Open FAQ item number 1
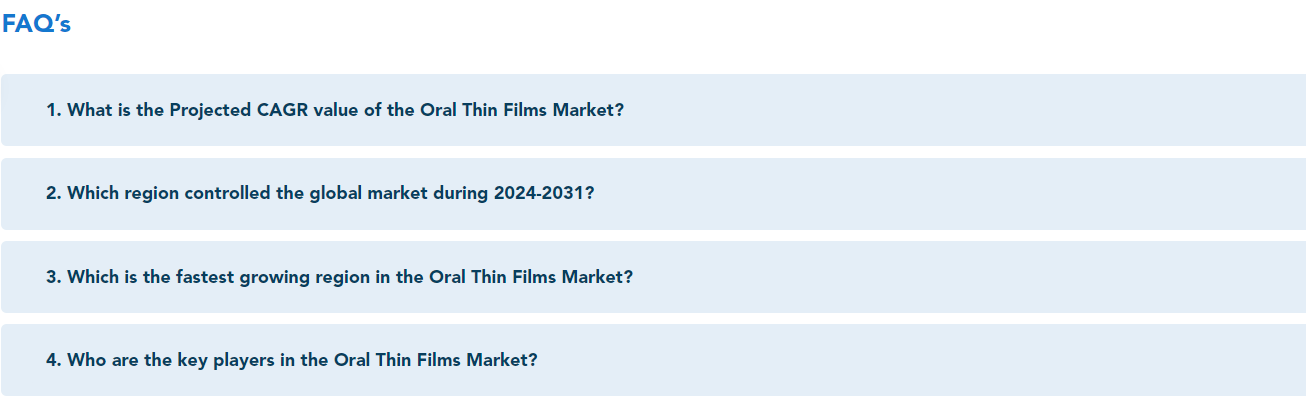 pyautogui.click(x=653, y=110)
